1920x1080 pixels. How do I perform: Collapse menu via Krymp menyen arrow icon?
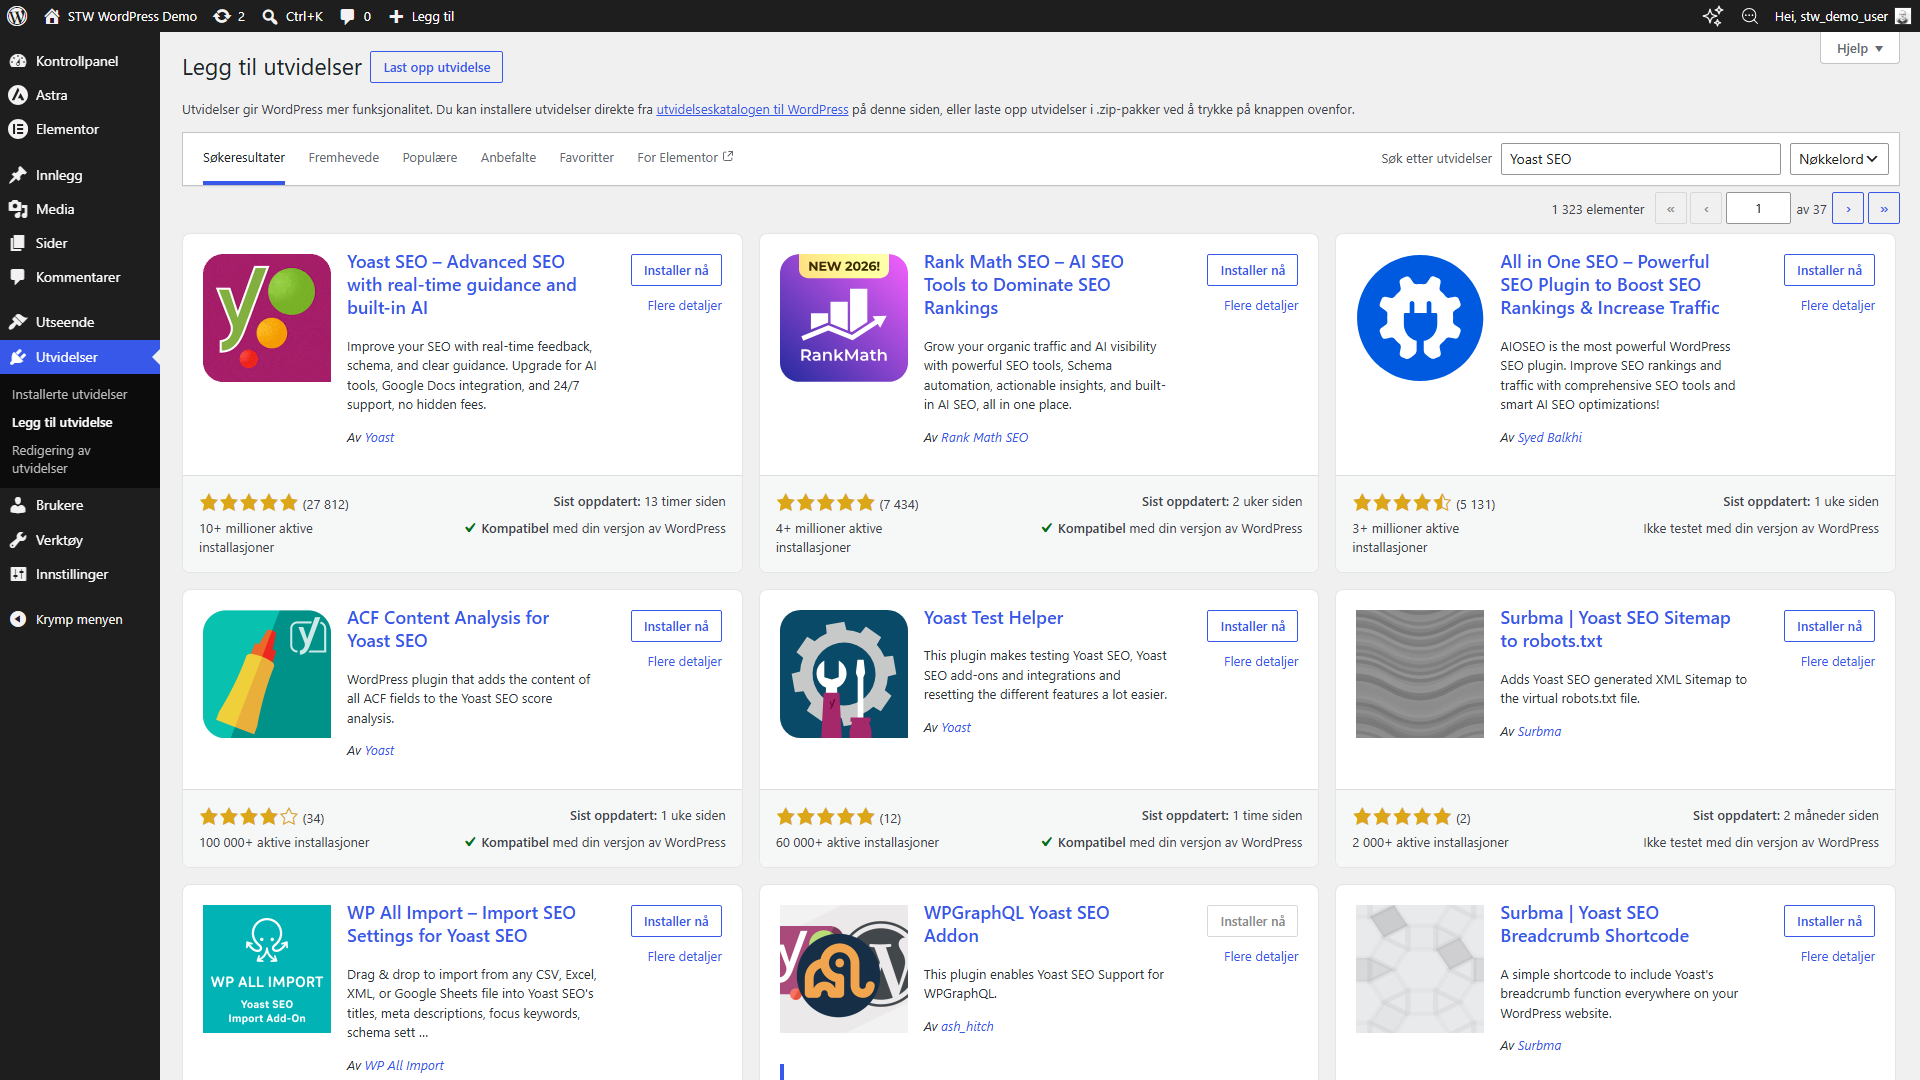pos(18,619)
